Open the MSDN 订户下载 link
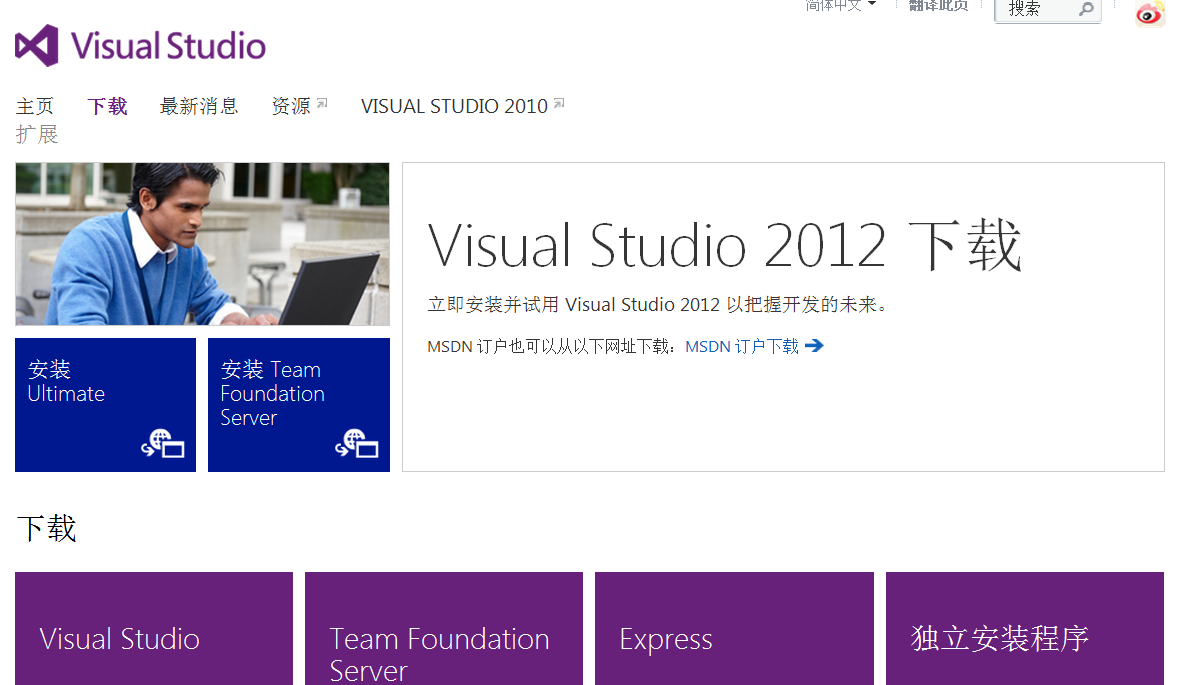The height and width of the screenshot is (685, 1177). (743, 345)
